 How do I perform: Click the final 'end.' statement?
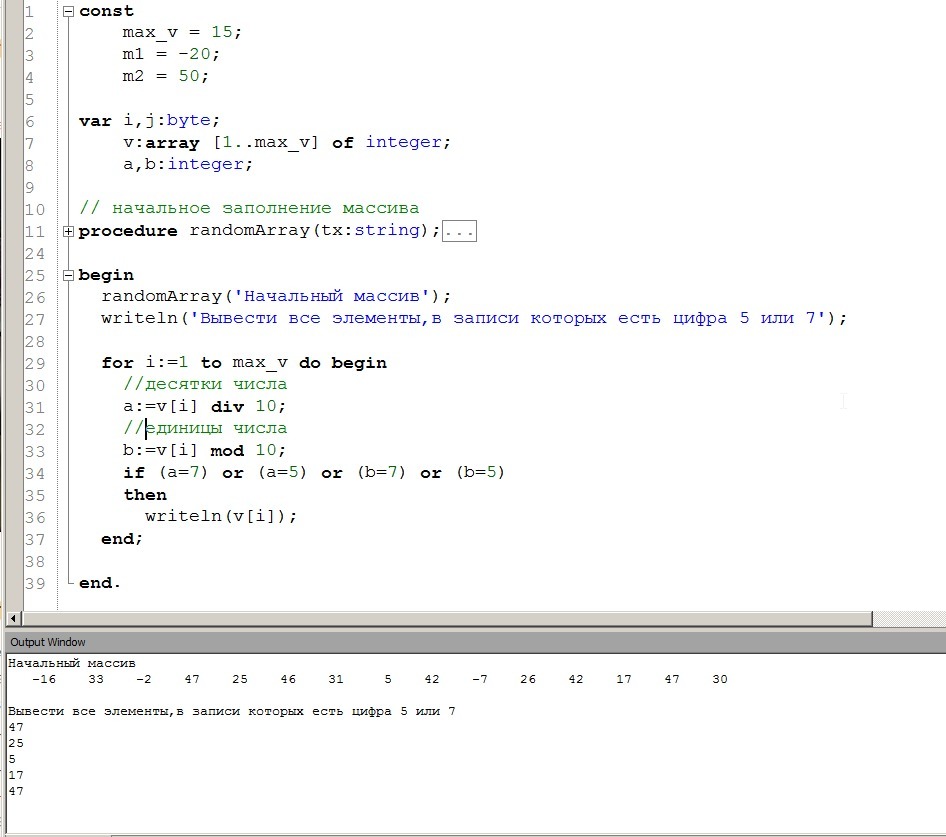coord(100,583)
